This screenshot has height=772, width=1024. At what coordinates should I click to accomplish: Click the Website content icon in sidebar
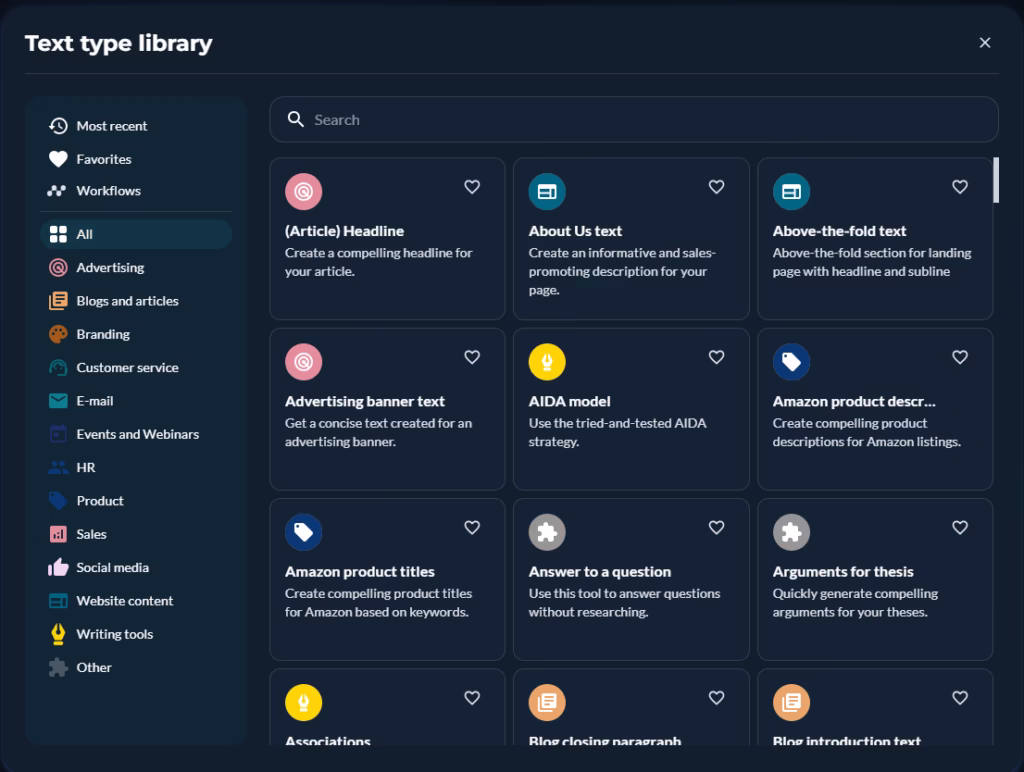point(58,601)
